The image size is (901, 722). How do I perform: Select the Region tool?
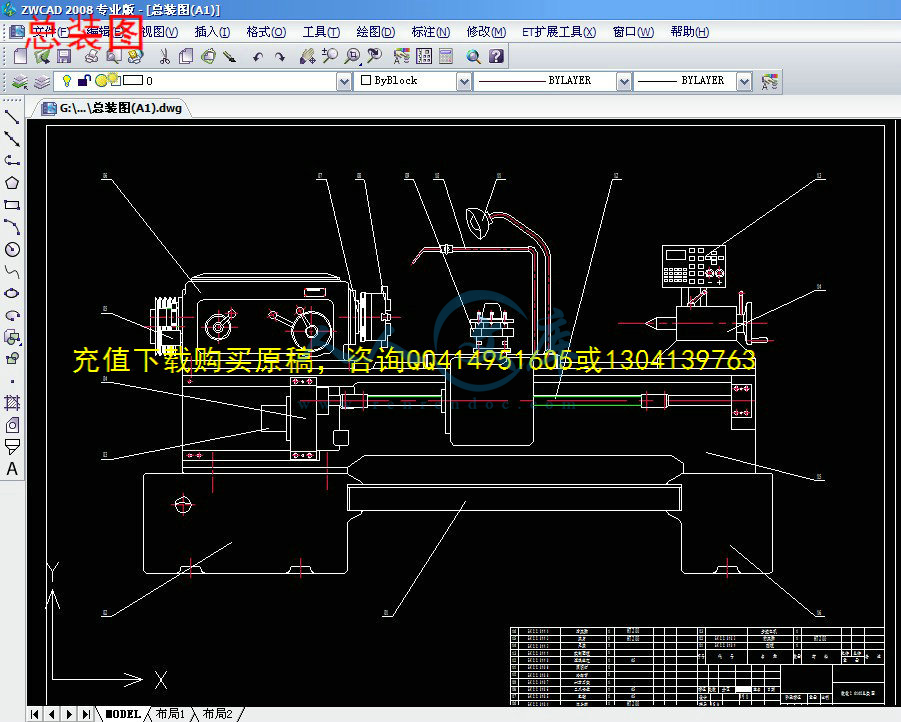pos(12,426)
